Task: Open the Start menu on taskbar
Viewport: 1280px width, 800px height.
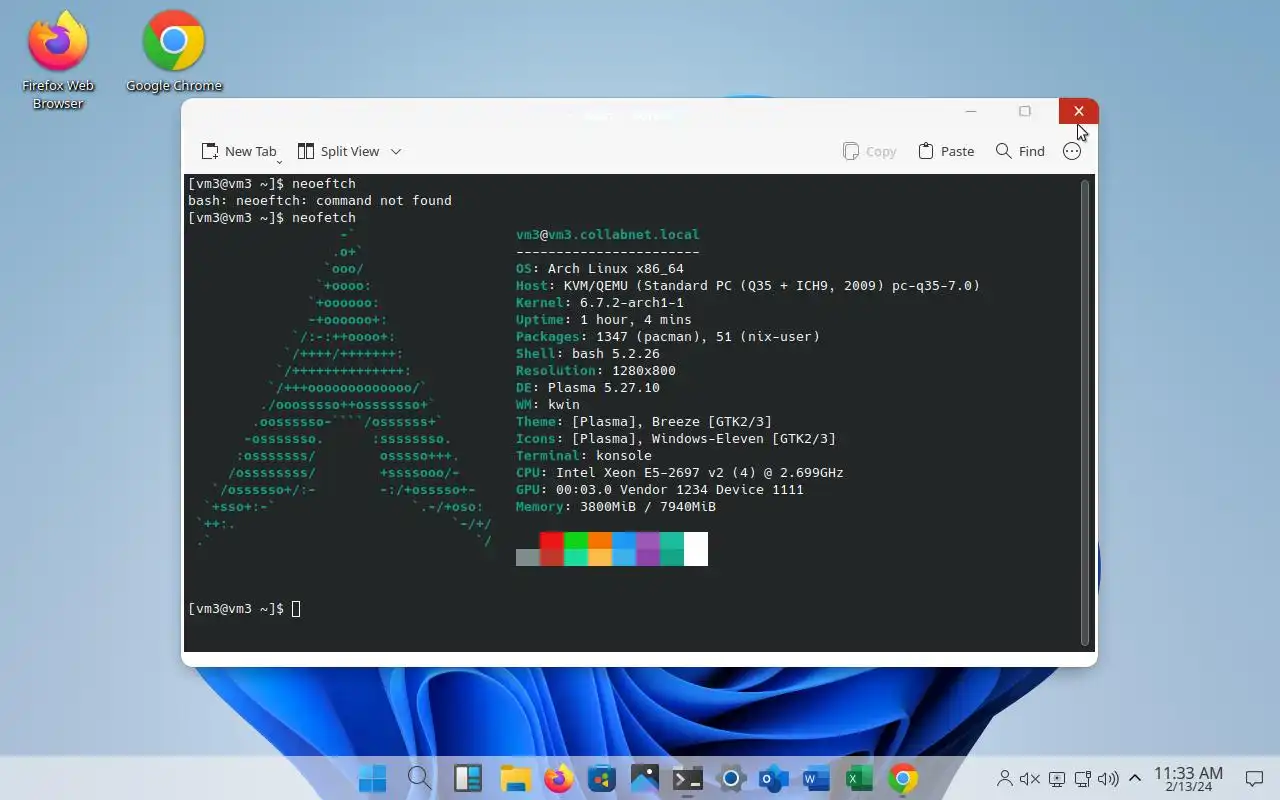Action: pyautogui.click(x=372, y=778)
